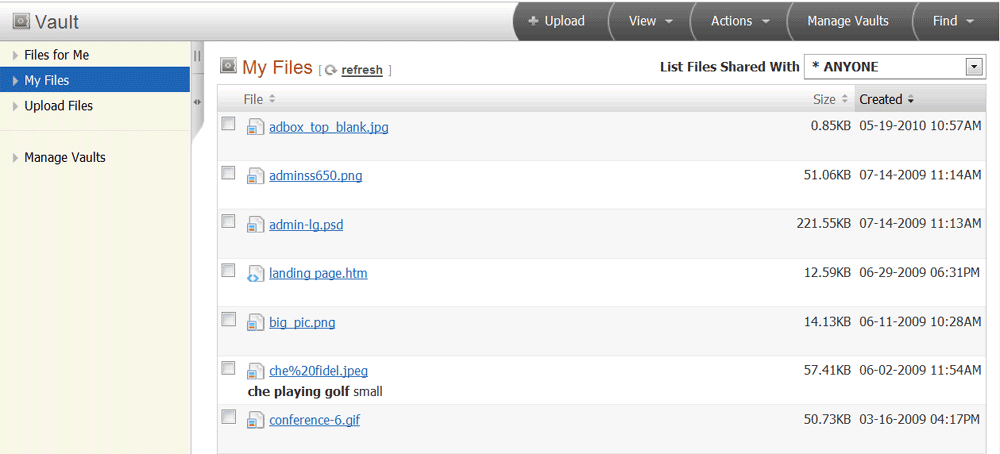1000x454 pixels.
Task: Toggle checkbox for conference-6.gif
Action: coord(228,417)
